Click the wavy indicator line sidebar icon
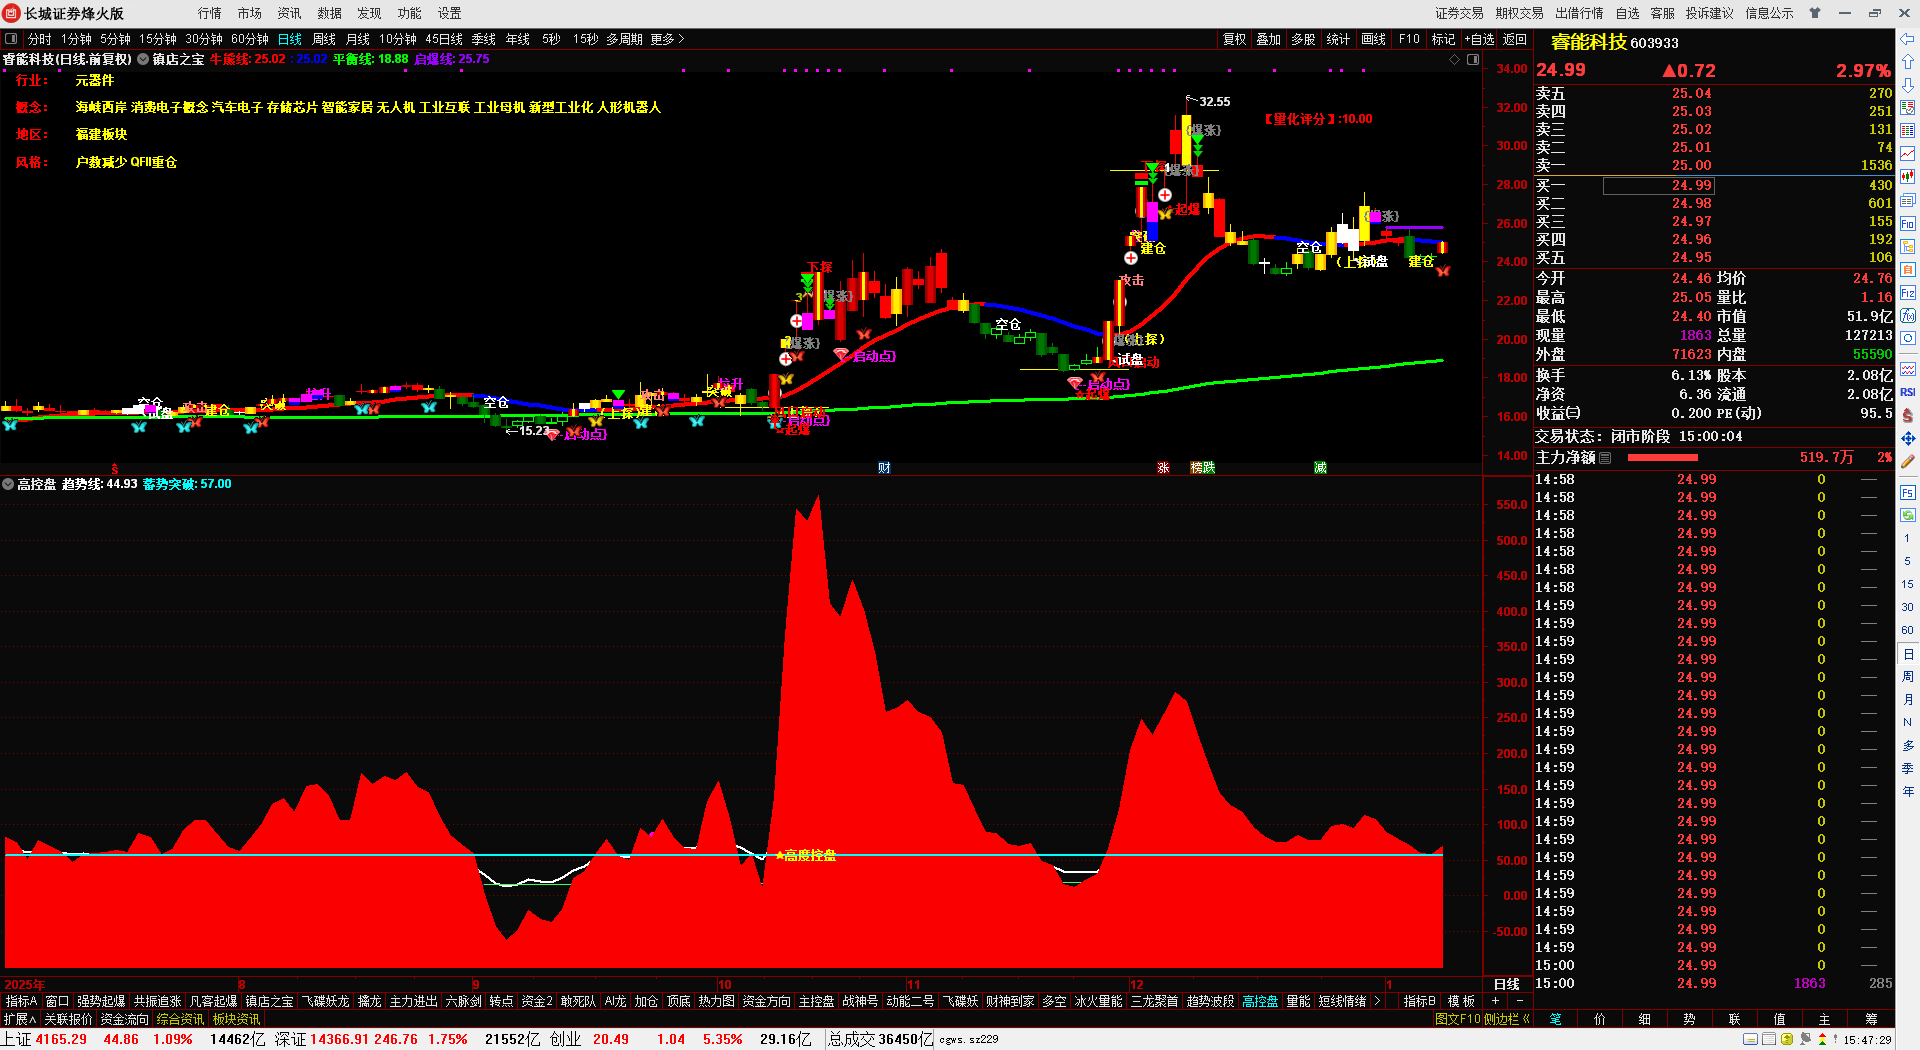The height and width of the screenshot is (1050, 1920). click(1908, 369)
